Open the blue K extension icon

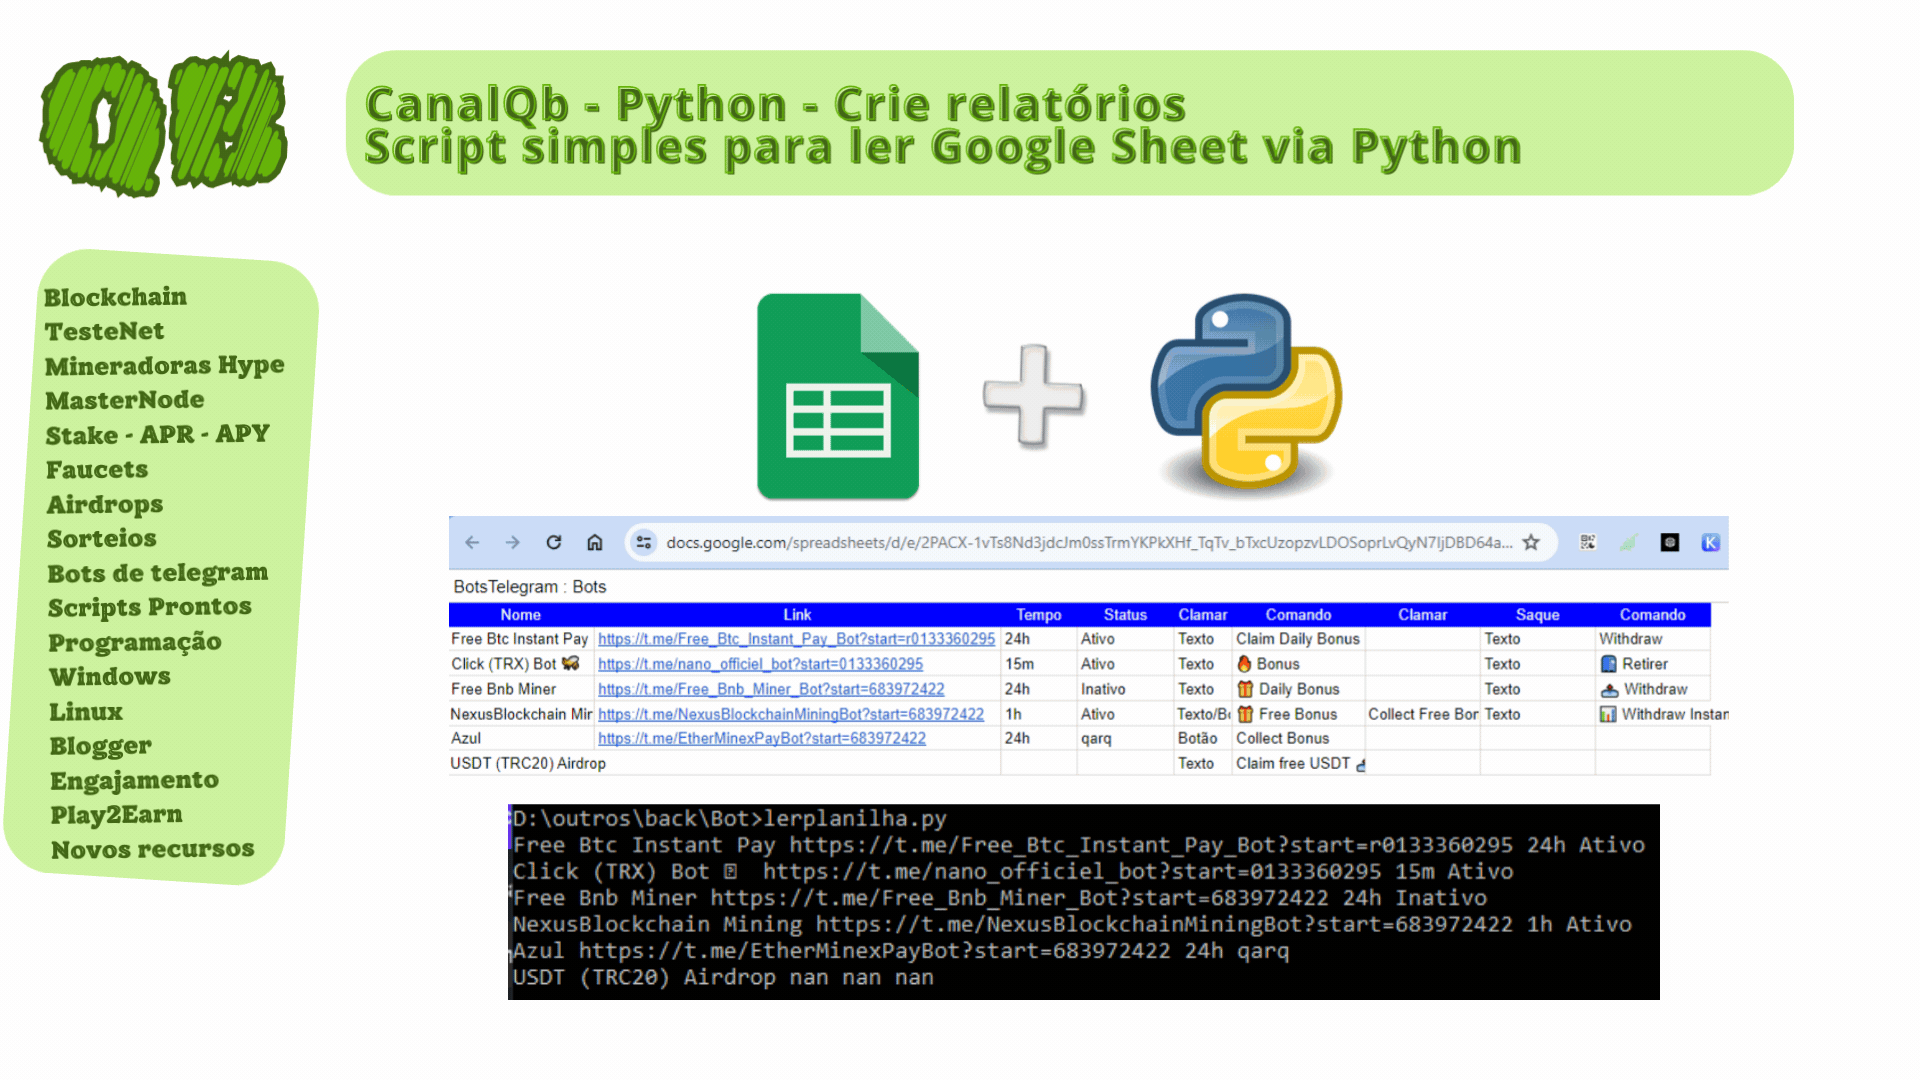click(1711, 543)
